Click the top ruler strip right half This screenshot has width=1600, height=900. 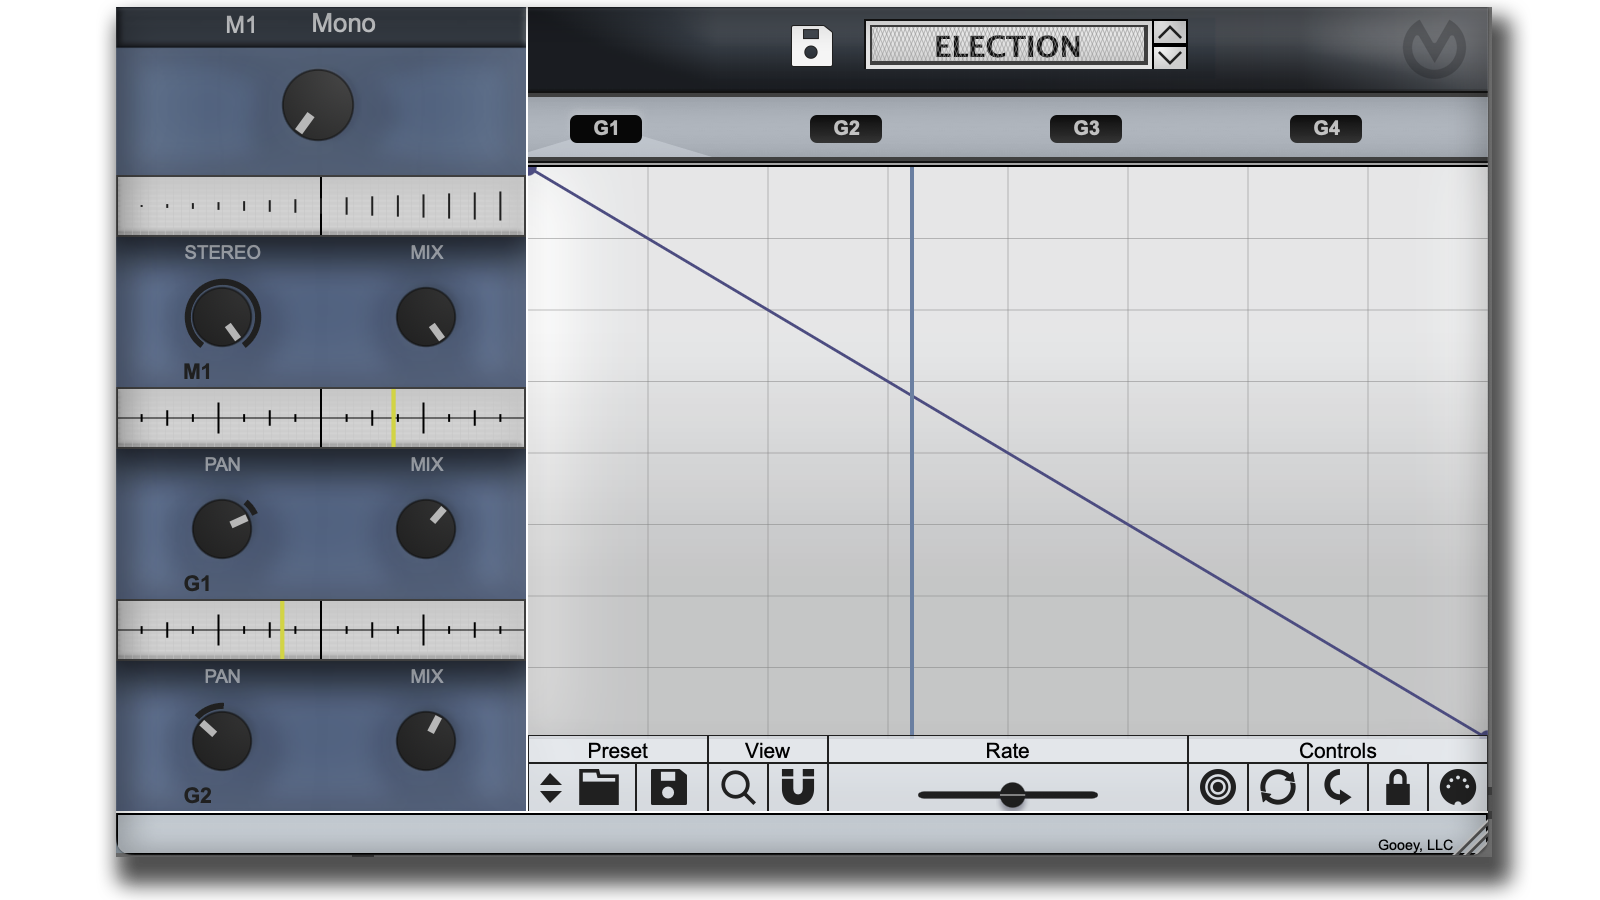[x=423, y=206]
